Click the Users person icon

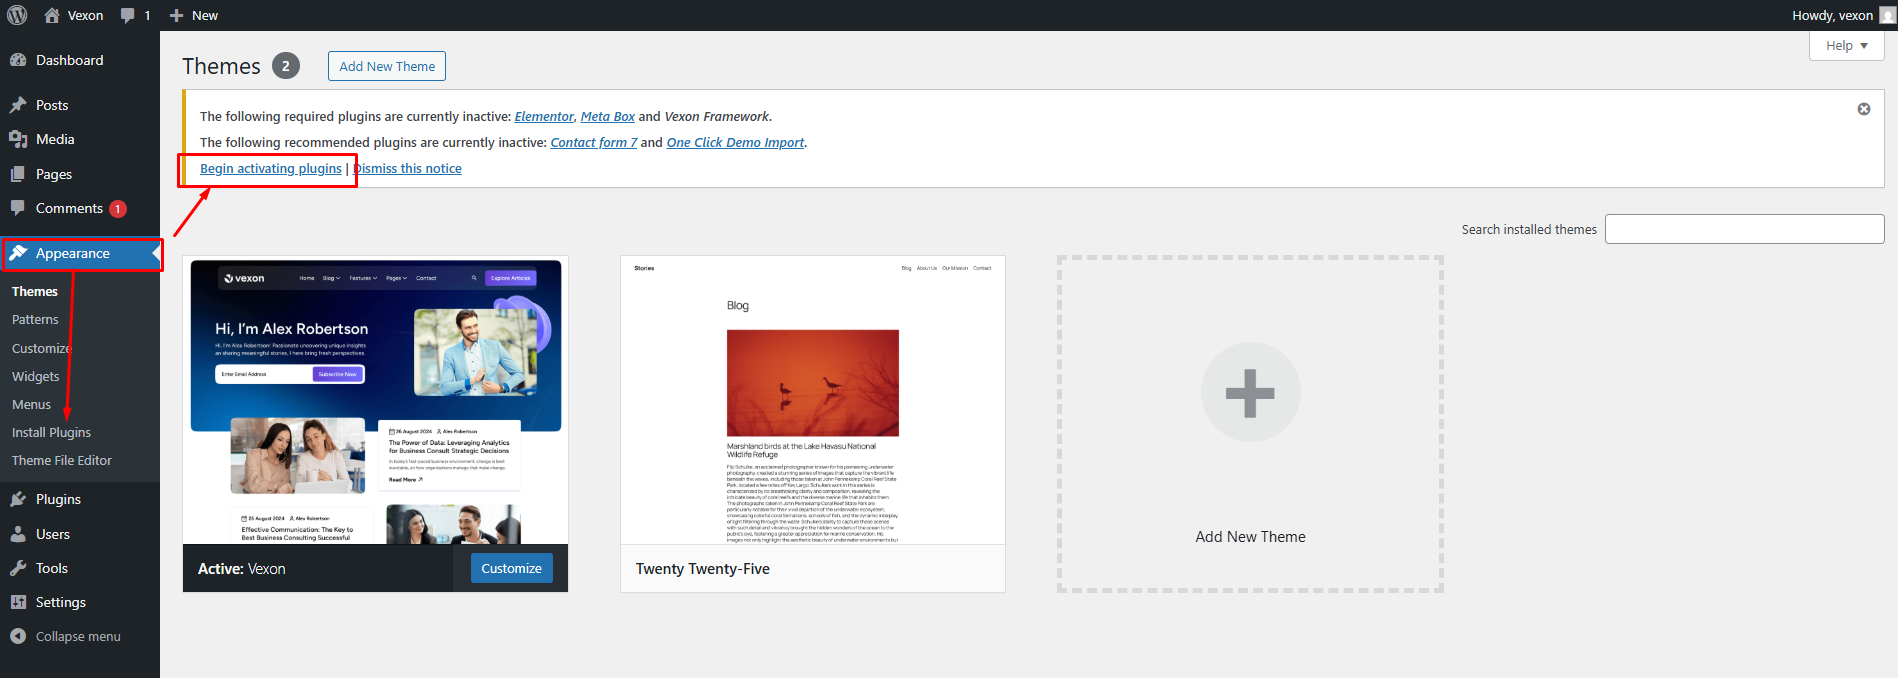click(x=18, y=534)
